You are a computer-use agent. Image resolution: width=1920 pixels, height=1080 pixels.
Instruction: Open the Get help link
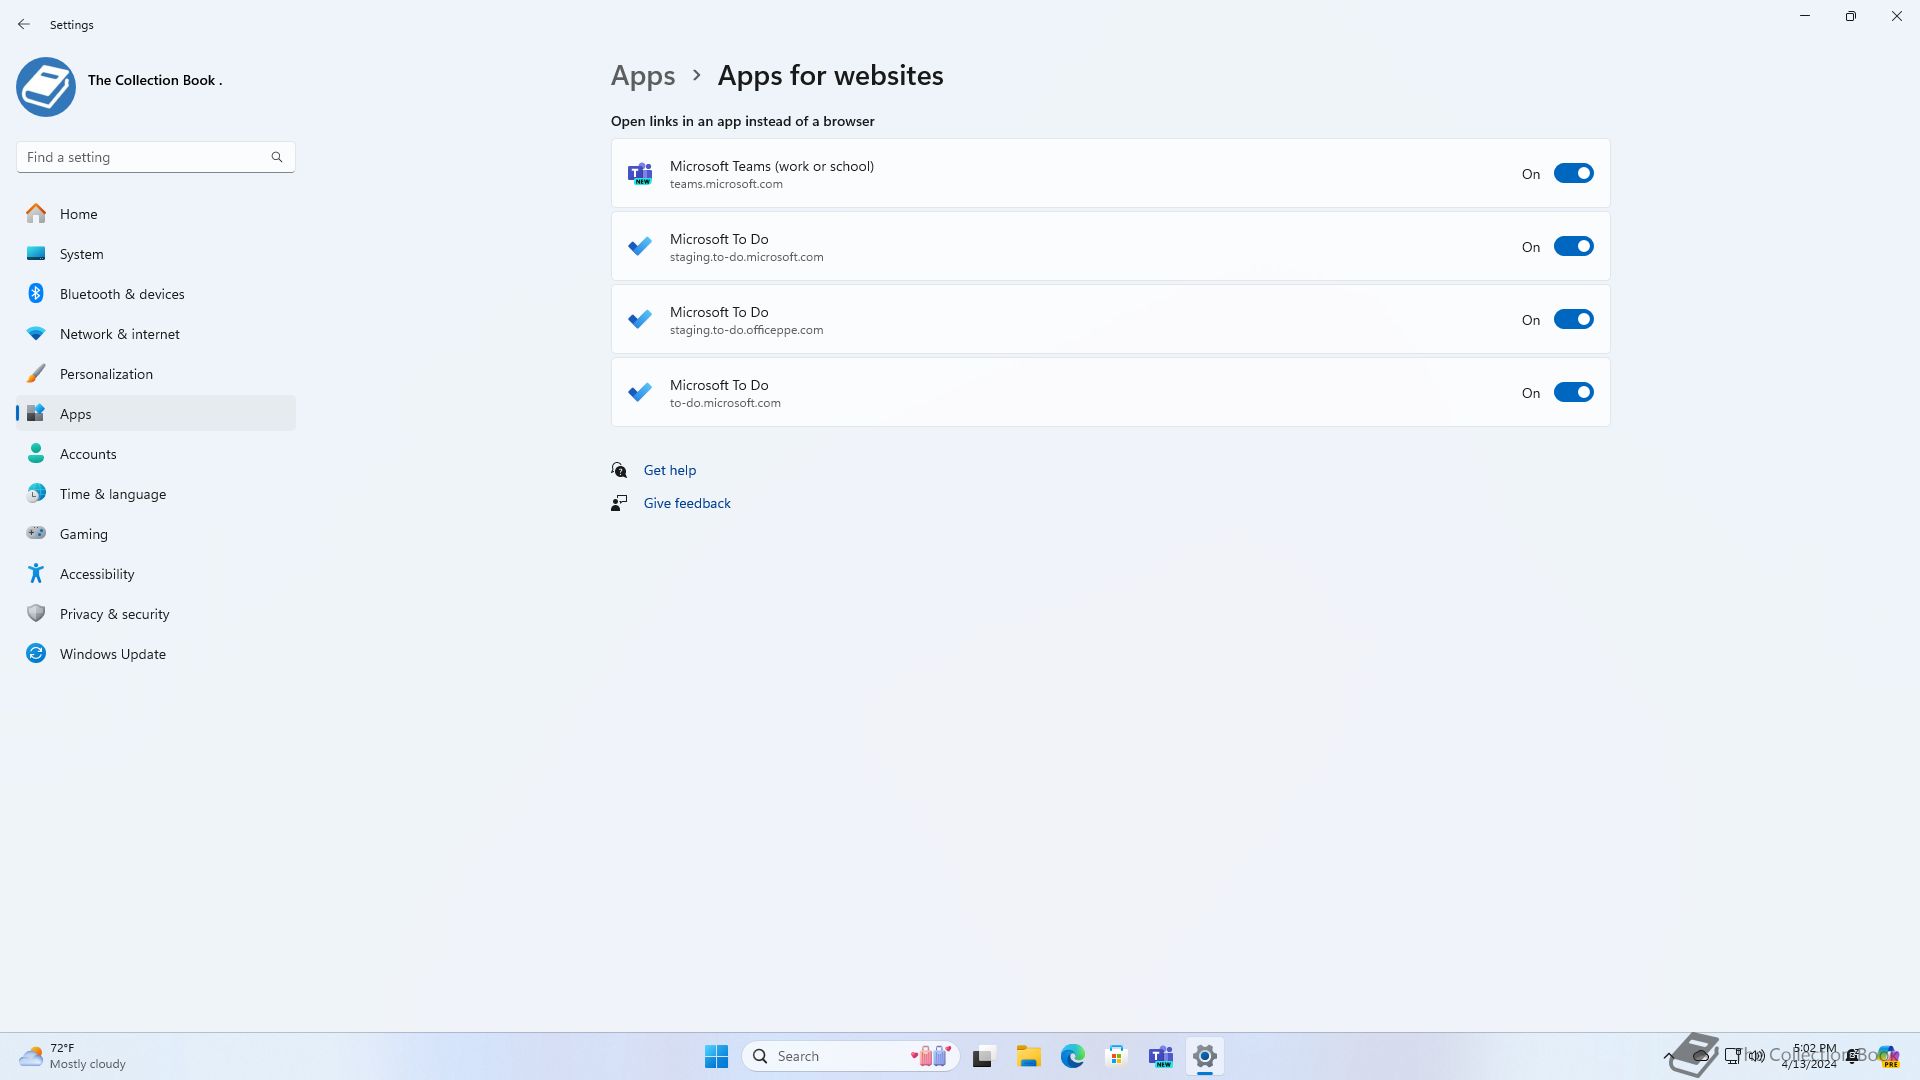670,470
